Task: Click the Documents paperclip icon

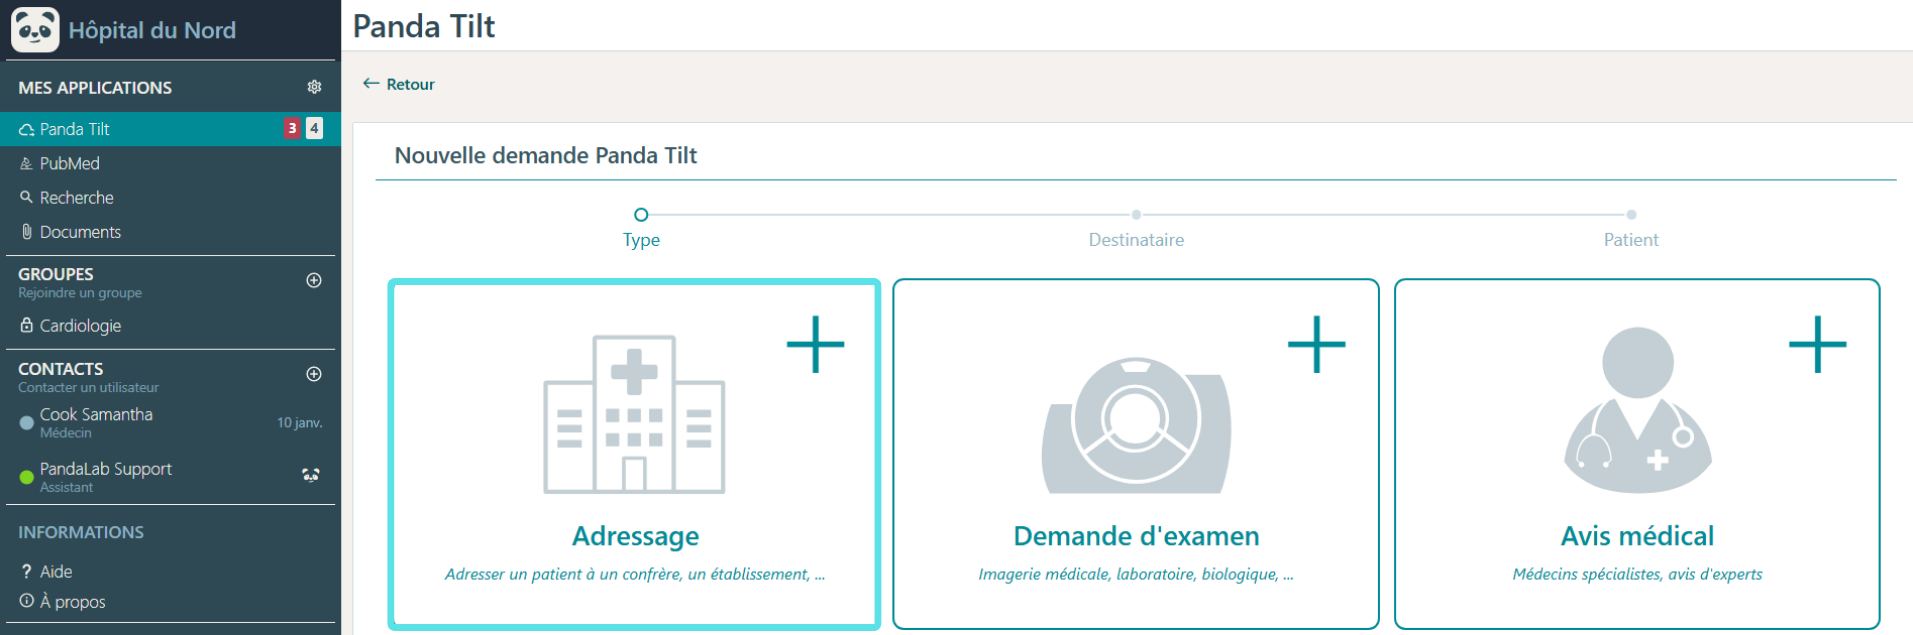Action: tap(27, 231)
